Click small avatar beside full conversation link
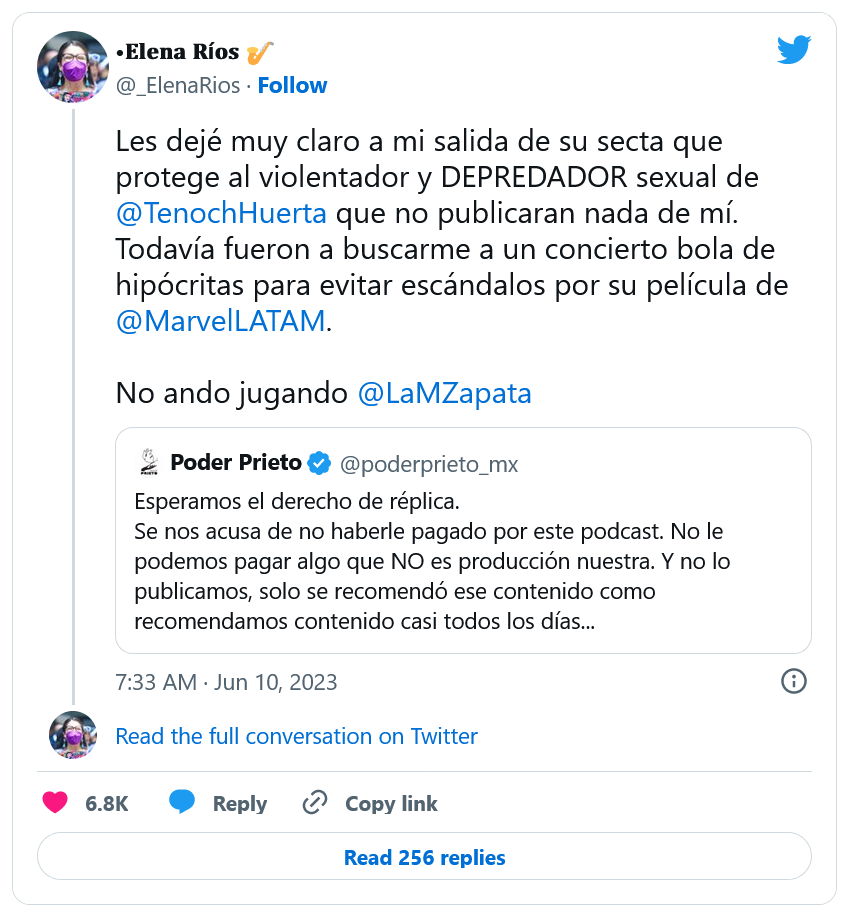Screen dimensions: 847x916 pyautogui.click(x=73, y=736)
